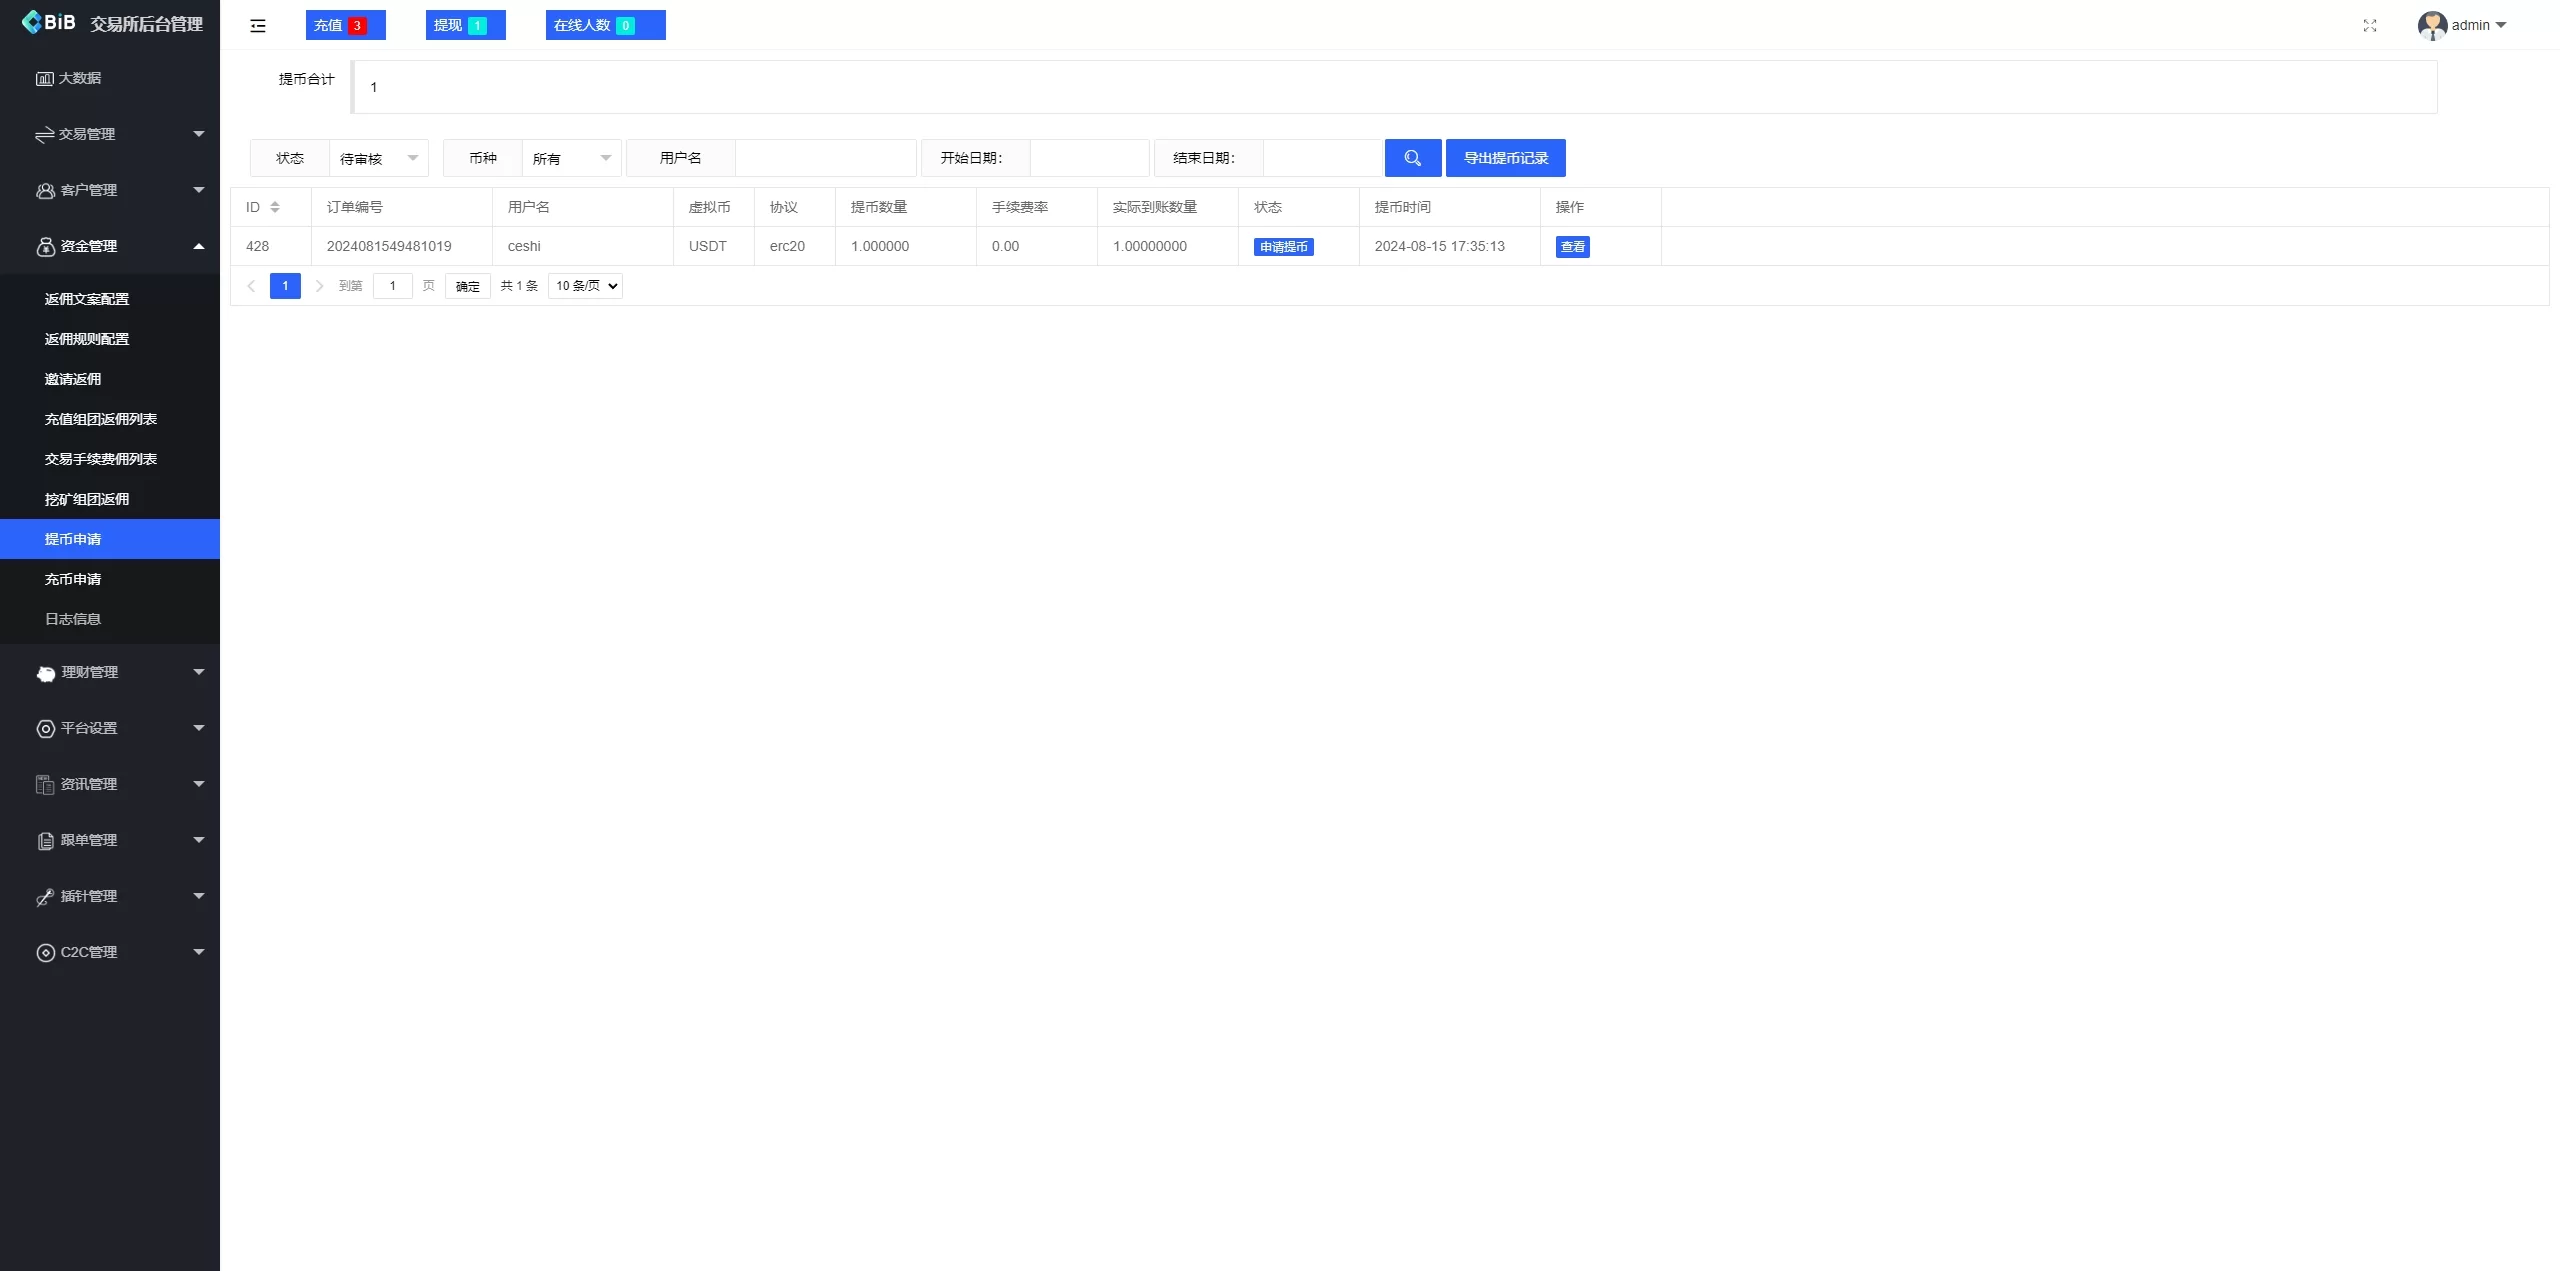Click the magnifier search button

pos(1412,158)
